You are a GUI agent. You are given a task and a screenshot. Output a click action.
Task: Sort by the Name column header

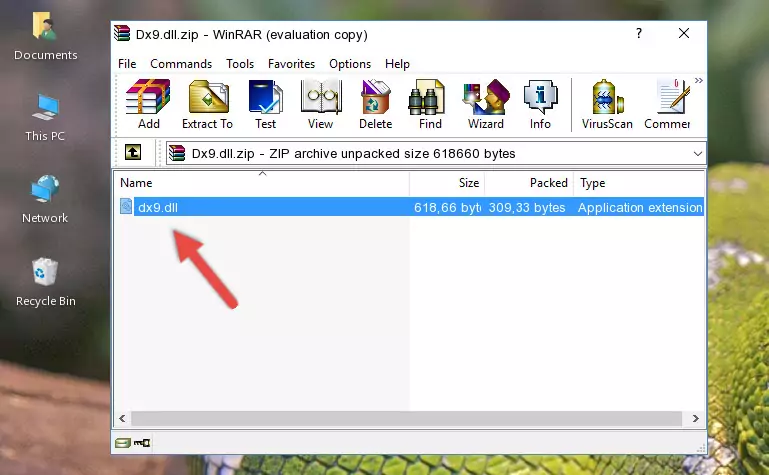coord(262,183)
